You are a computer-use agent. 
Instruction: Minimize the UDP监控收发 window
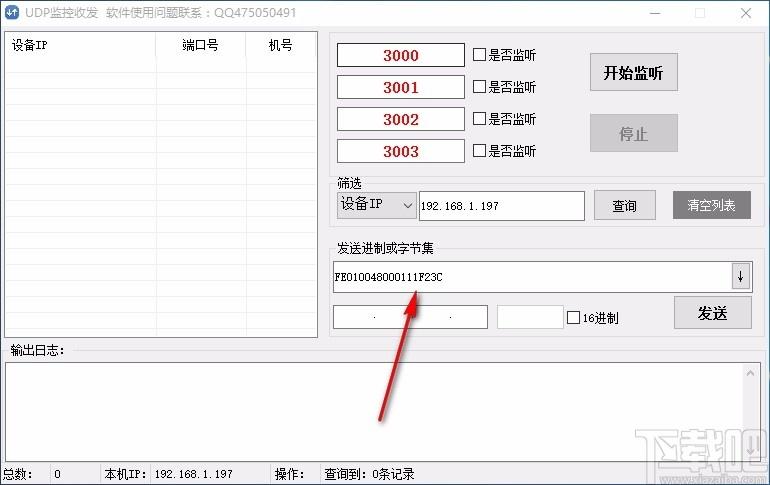(x=655, y=13)
